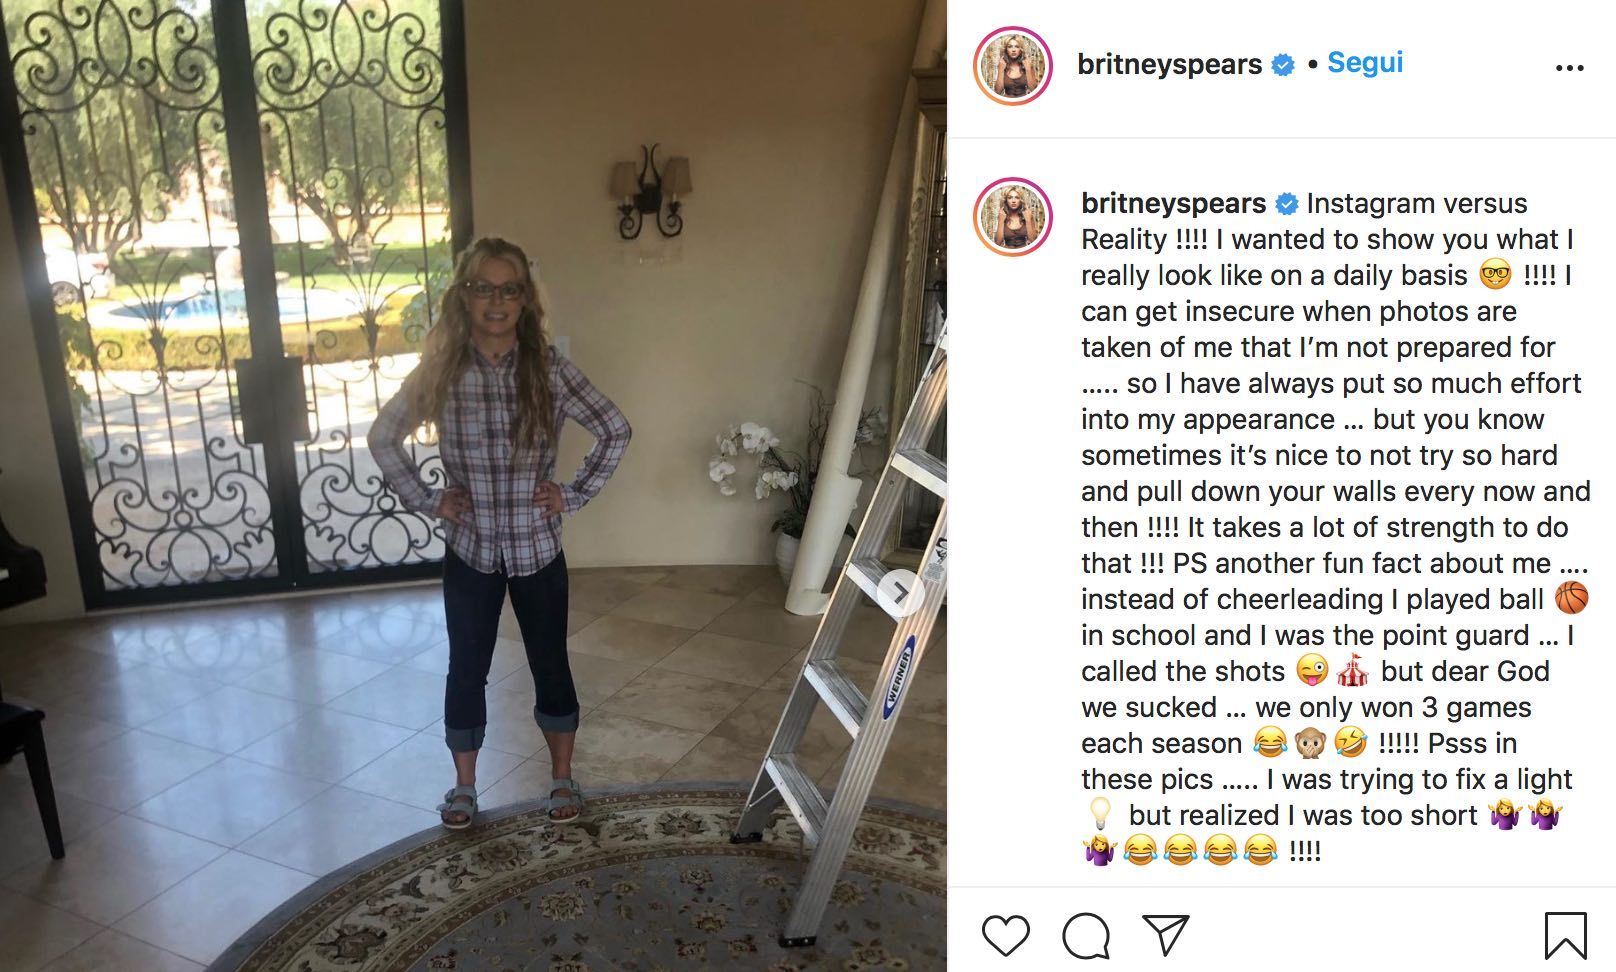Open comments with the speech bubble icon
This screenshot has height=972, width=1616.
(x=1085, y=936)
